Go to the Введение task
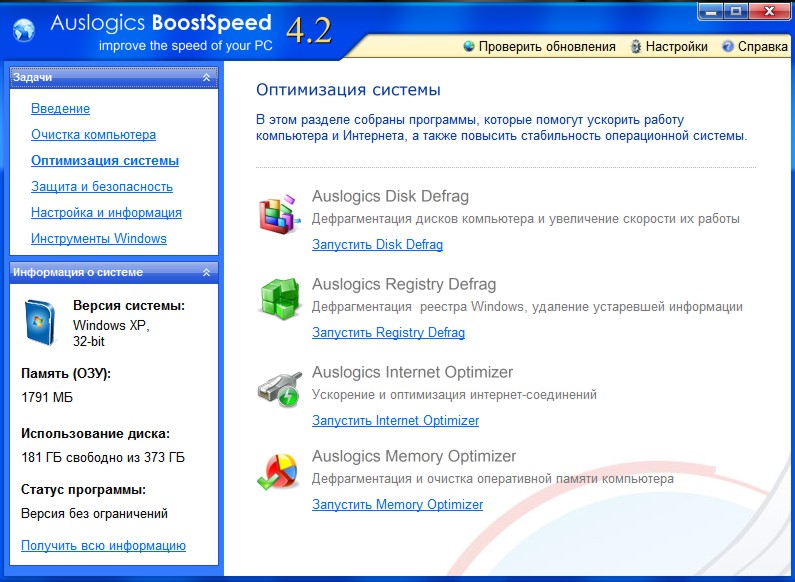 click(x=60, y=108)
